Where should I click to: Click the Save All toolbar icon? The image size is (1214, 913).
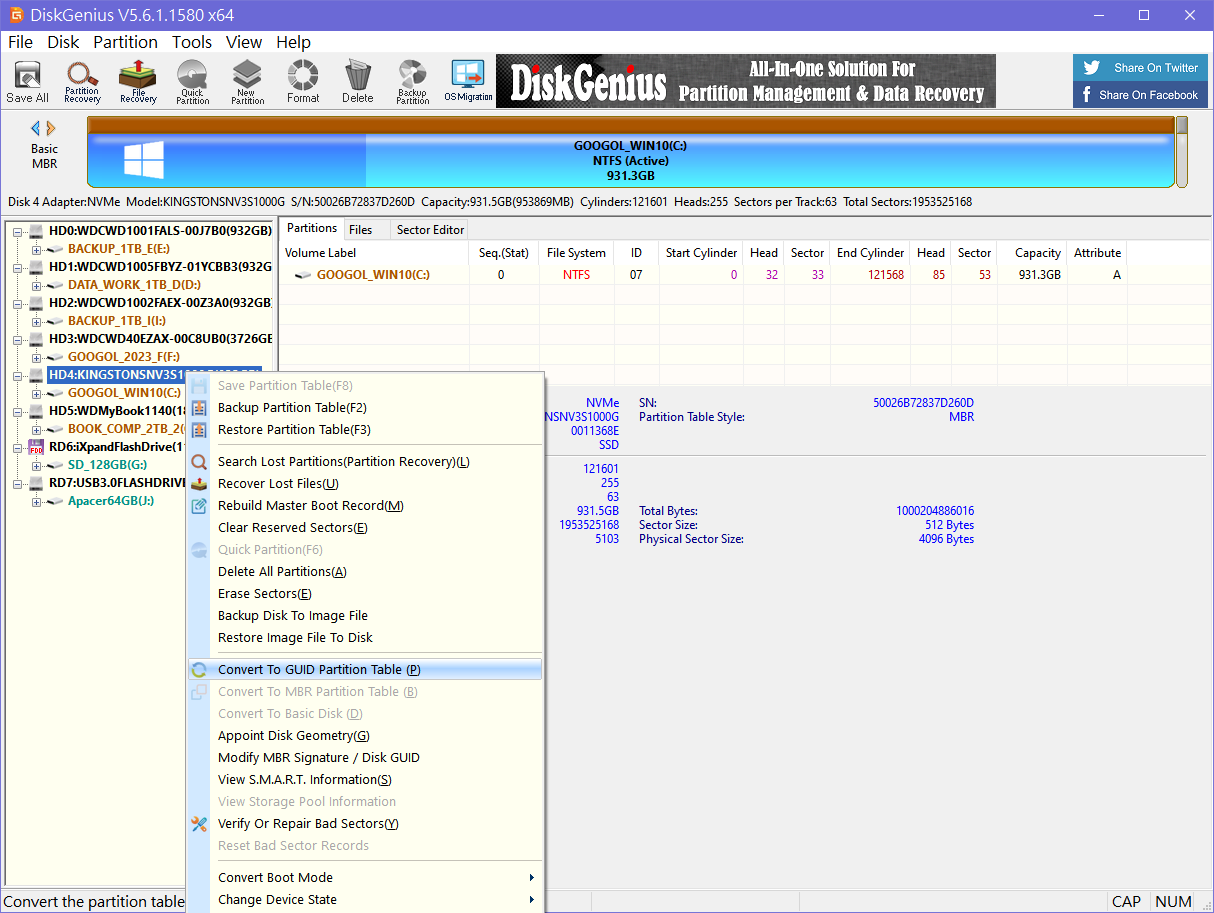click(x=27, y=81)
